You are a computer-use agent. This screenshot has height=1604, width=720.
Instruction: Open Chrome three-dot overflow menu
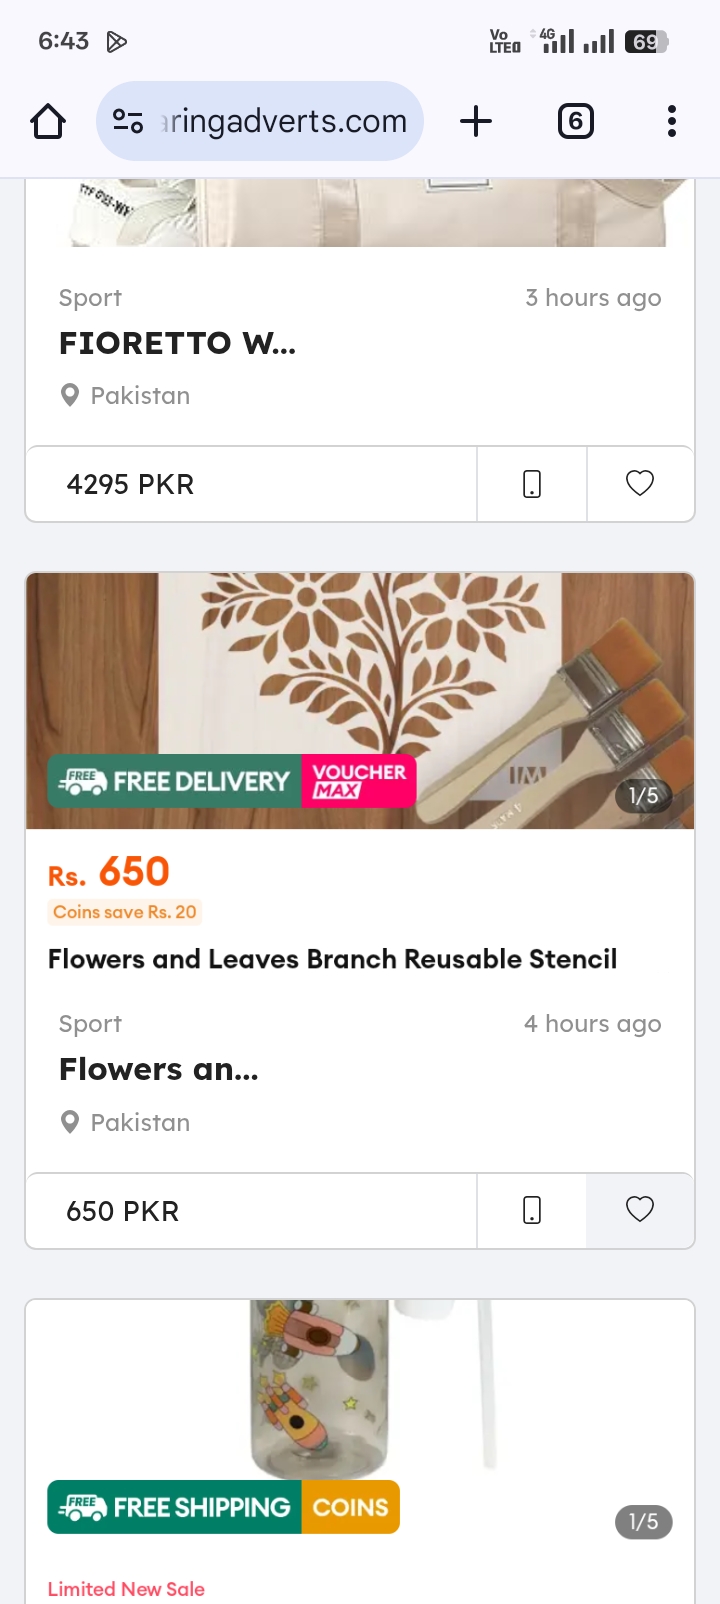[x=672, y=122]
